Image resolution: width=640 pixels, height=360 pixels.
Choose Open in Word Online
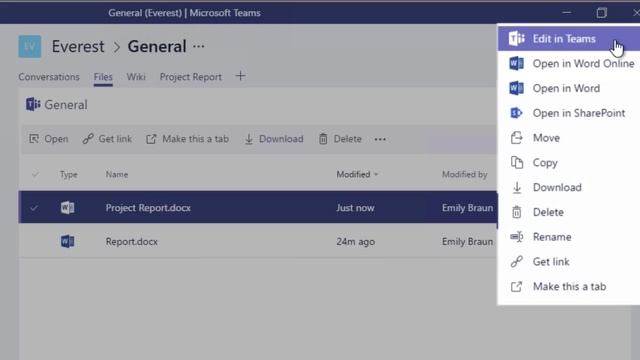coord(569,64)
